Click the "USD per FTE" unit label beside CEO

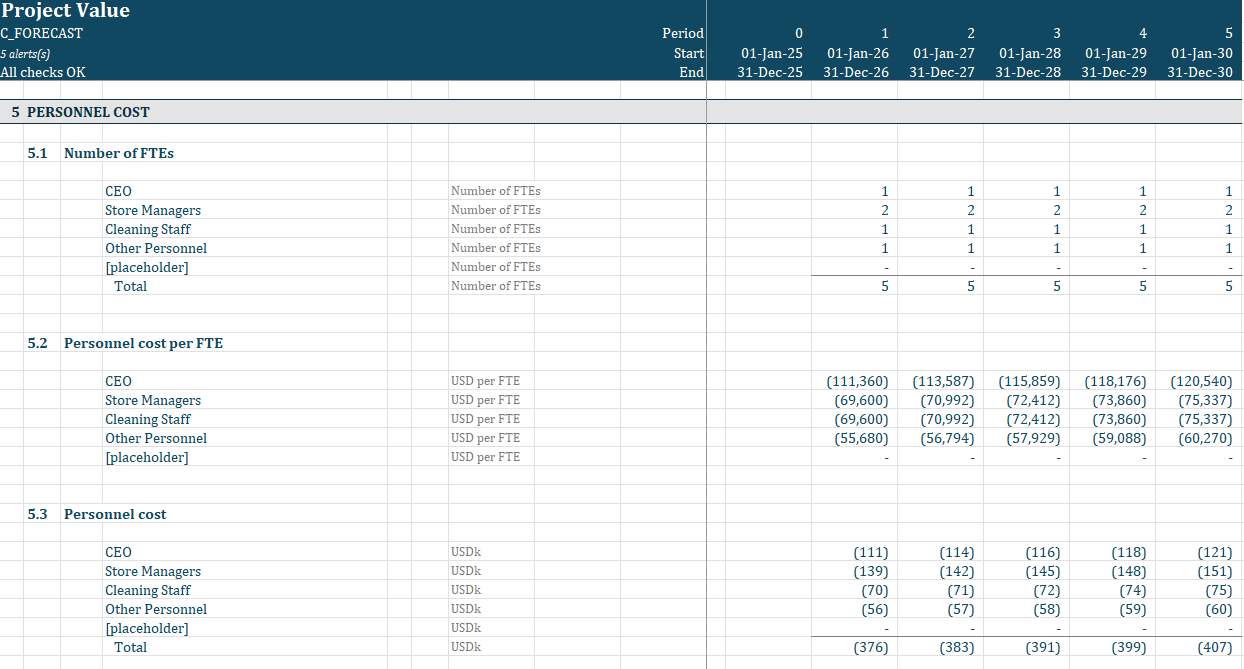(485, 381)
